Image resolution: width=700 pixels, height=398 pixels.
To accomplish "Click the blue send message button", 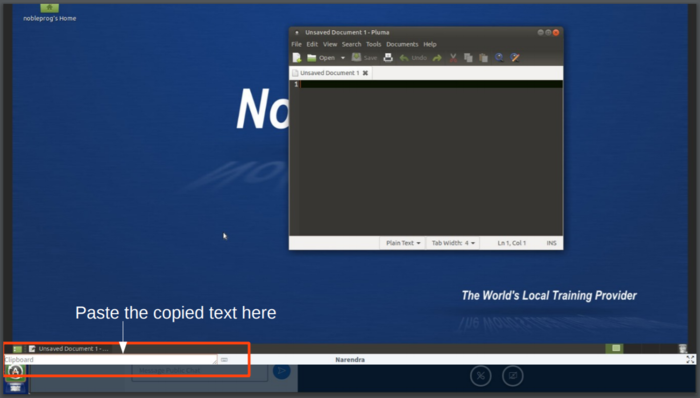I will (x=281, y=370).
